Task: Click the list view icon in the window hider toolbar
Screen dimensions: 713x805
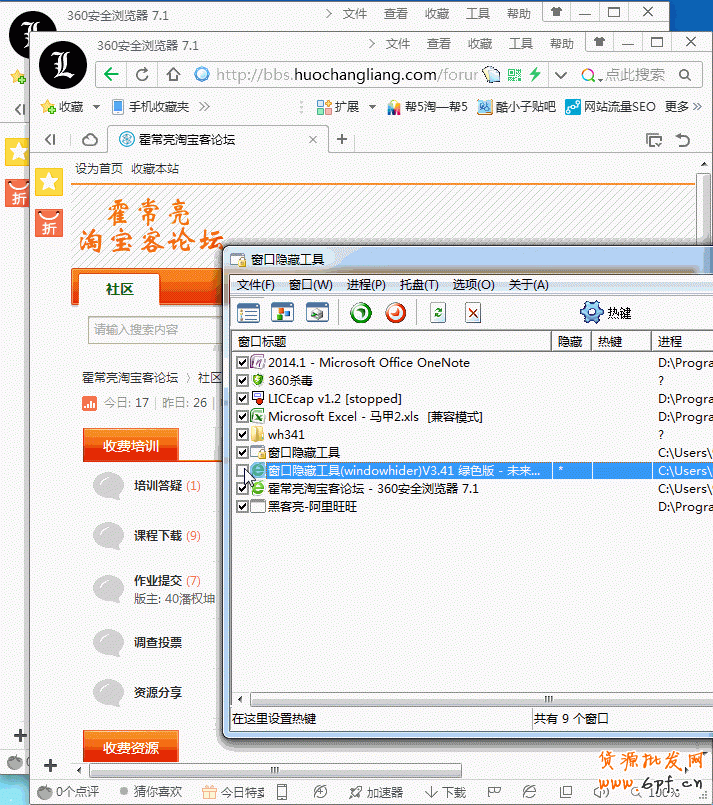Action: click(x=248, y=313)
